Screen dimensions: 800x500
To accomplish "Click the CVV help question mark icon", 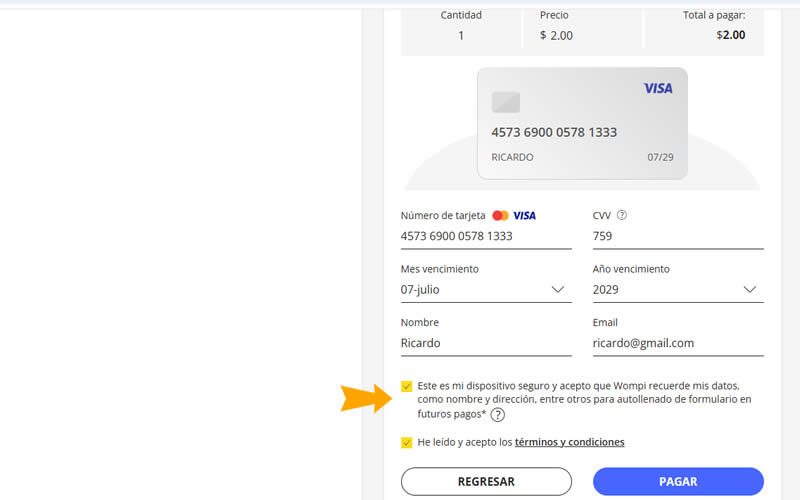I will point(622,215).
